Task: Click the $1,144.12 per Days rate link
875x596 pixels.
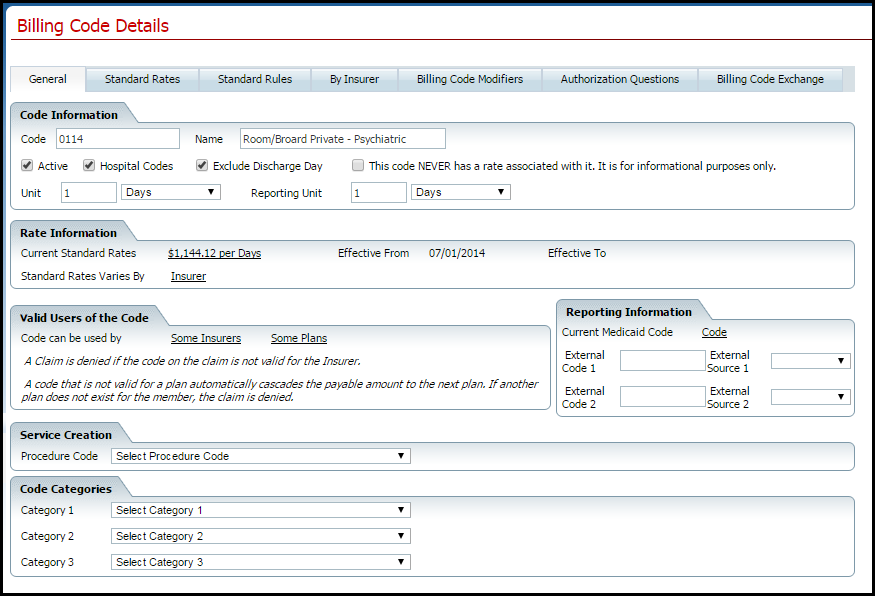Action: click(x=214, y=254)
